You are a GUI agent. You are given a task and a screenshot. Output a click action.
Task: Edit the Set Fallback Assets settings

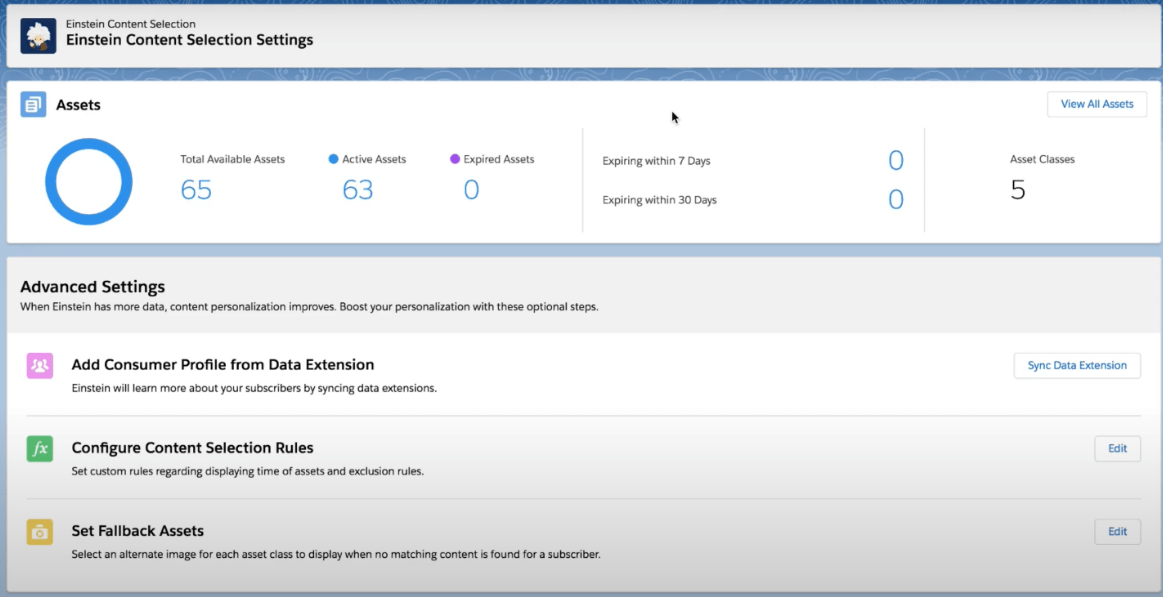[1117, 531]
